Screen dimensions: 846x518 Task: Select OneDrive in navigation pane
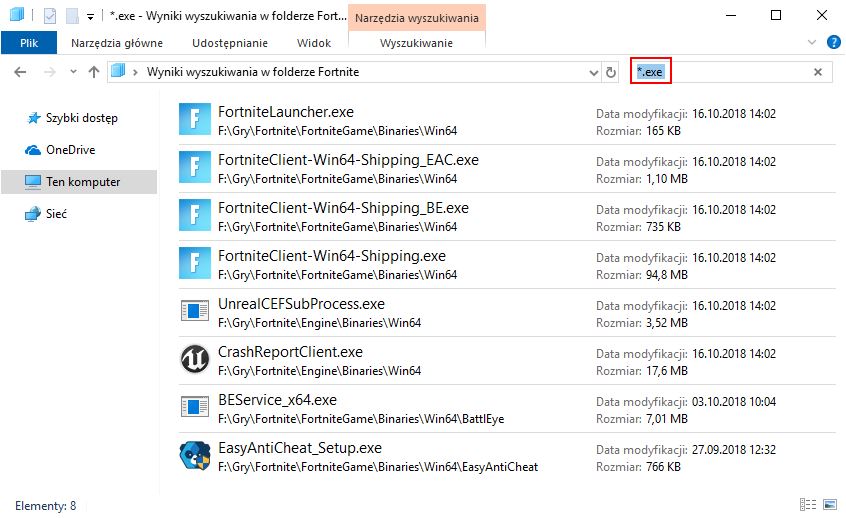[x=71, y=149]
